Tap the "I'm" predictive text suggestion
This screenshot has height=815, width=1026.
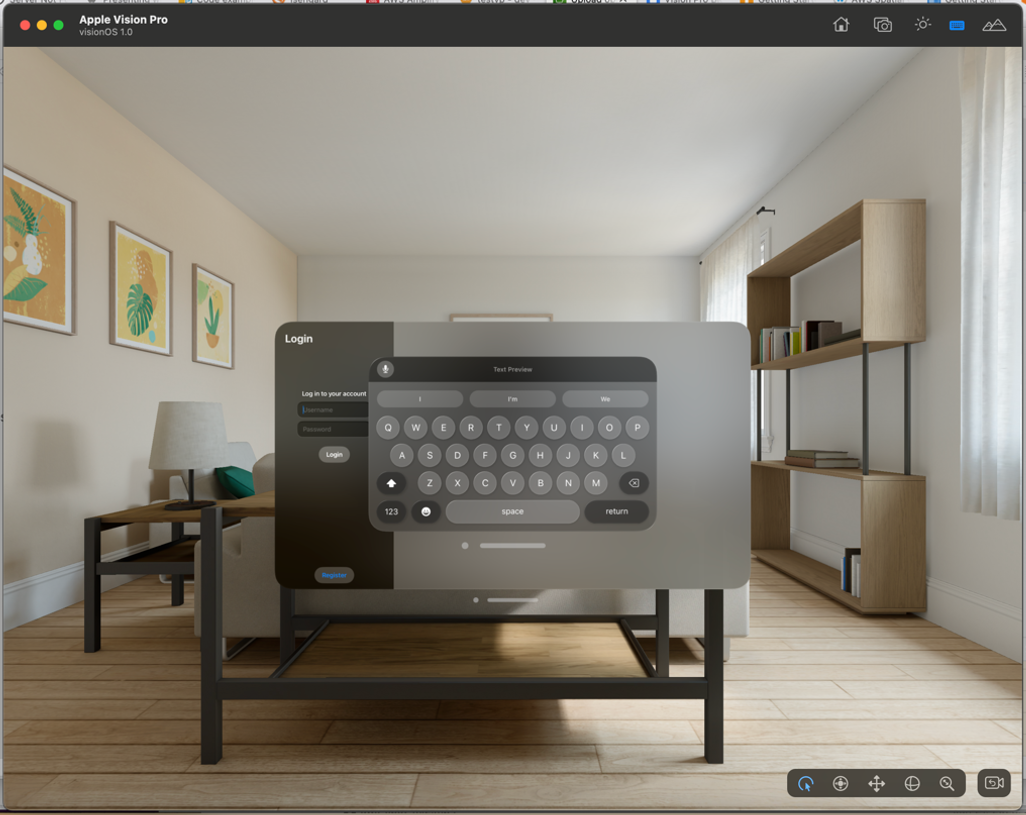pyautogui.click(x=513, y=397)
